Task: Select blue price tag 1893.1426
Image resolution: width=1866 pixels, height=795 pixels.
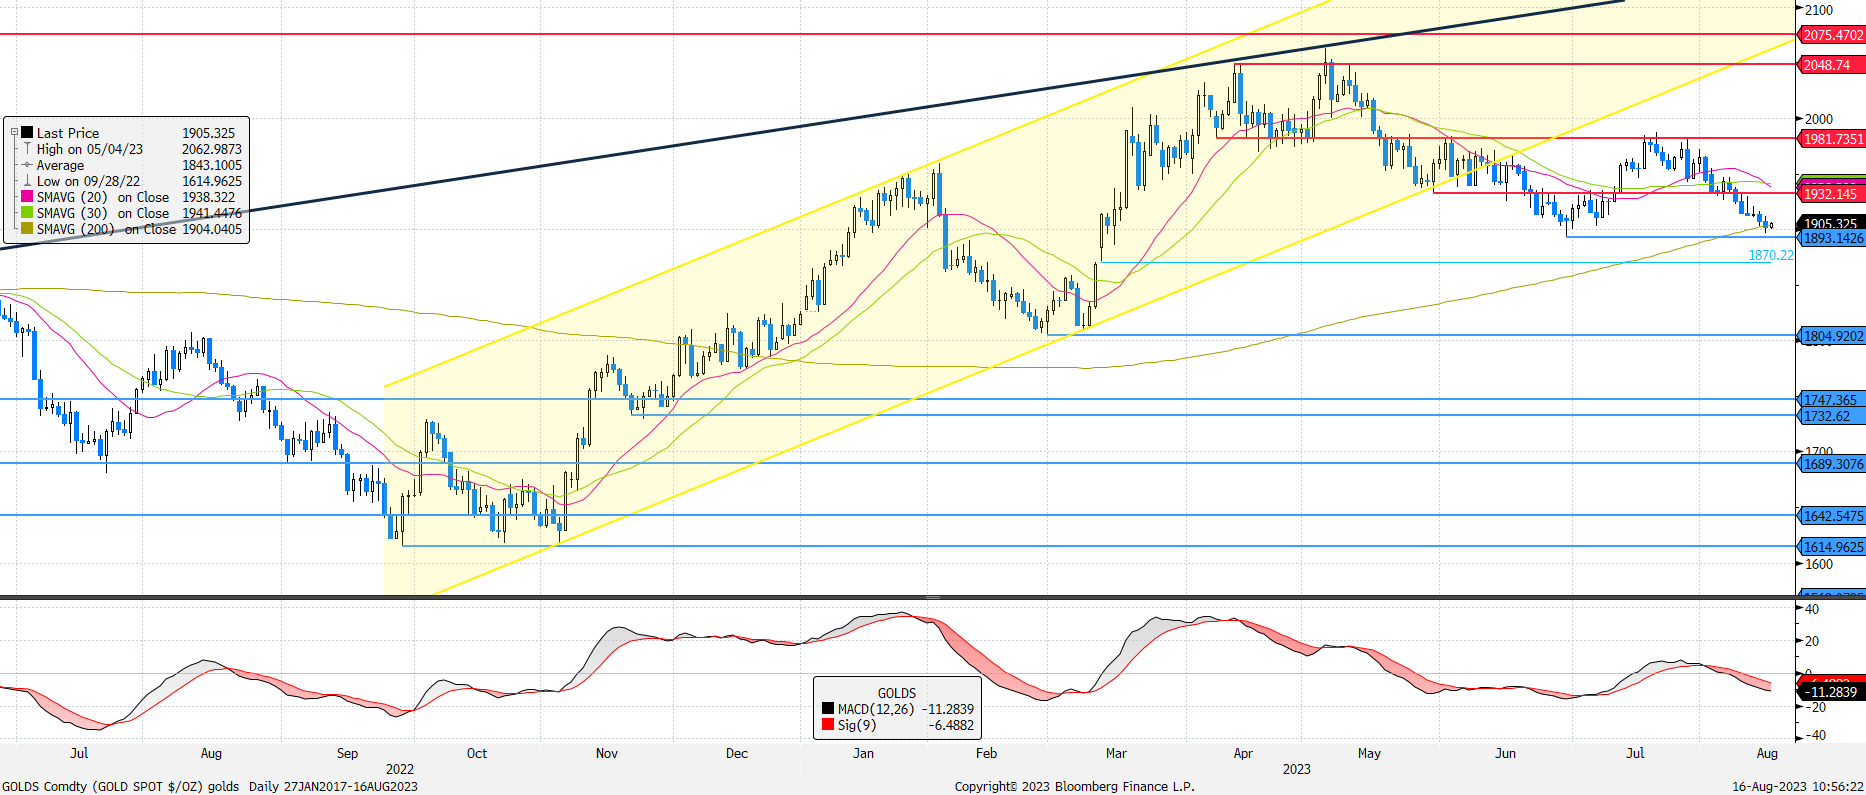Action: tap(1832, 238)
